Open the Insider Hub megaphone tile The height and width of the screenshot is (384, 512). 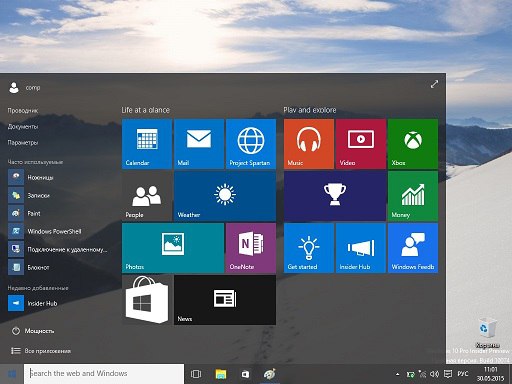[361, 248]
